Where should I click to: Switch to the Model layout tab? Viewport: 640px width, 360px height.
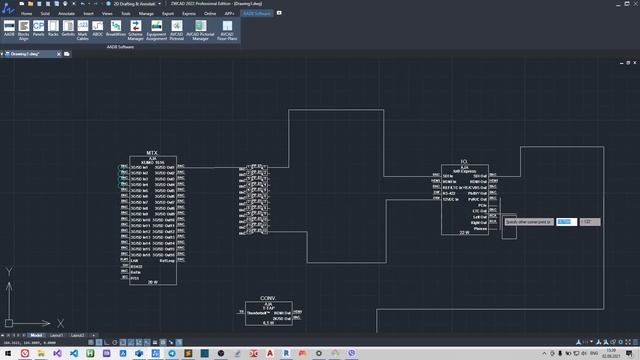click(36, 336)
